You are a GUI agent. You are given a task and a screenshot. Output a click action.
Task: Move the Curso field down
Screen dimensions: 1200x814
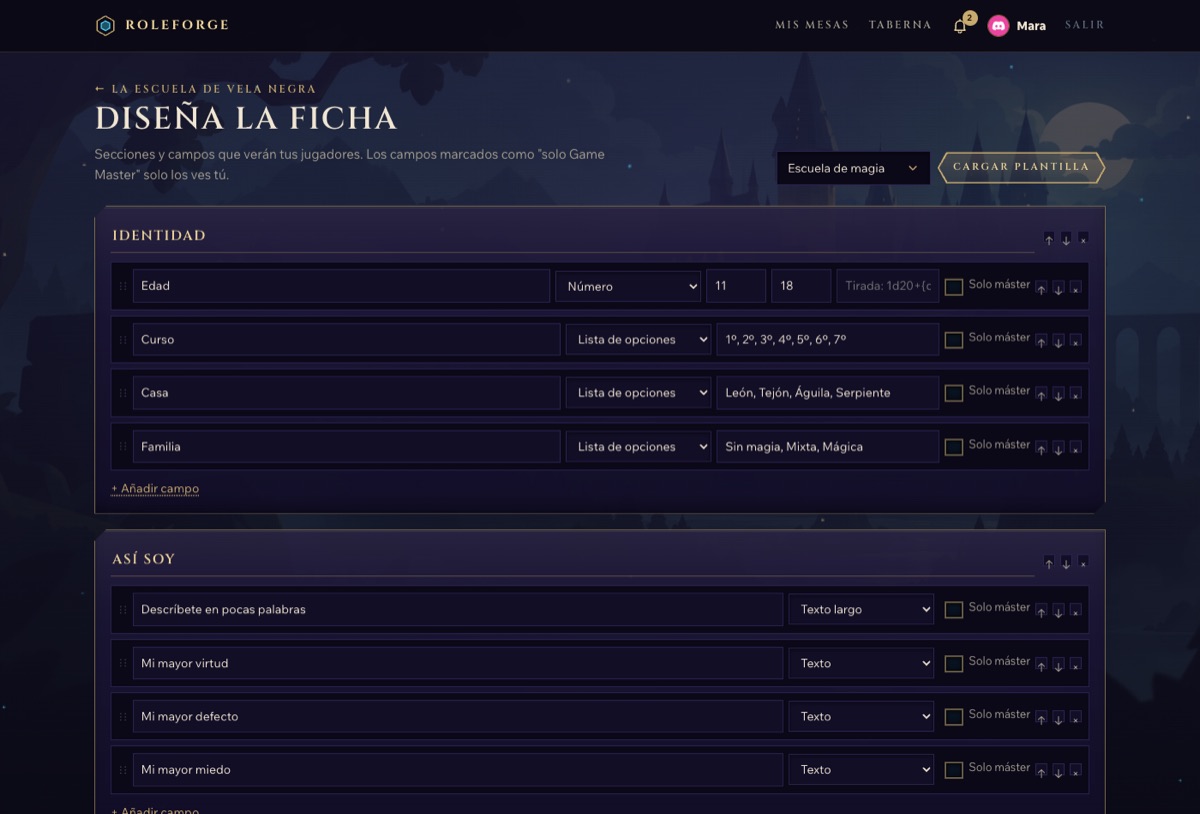[x=1058, y=341]
